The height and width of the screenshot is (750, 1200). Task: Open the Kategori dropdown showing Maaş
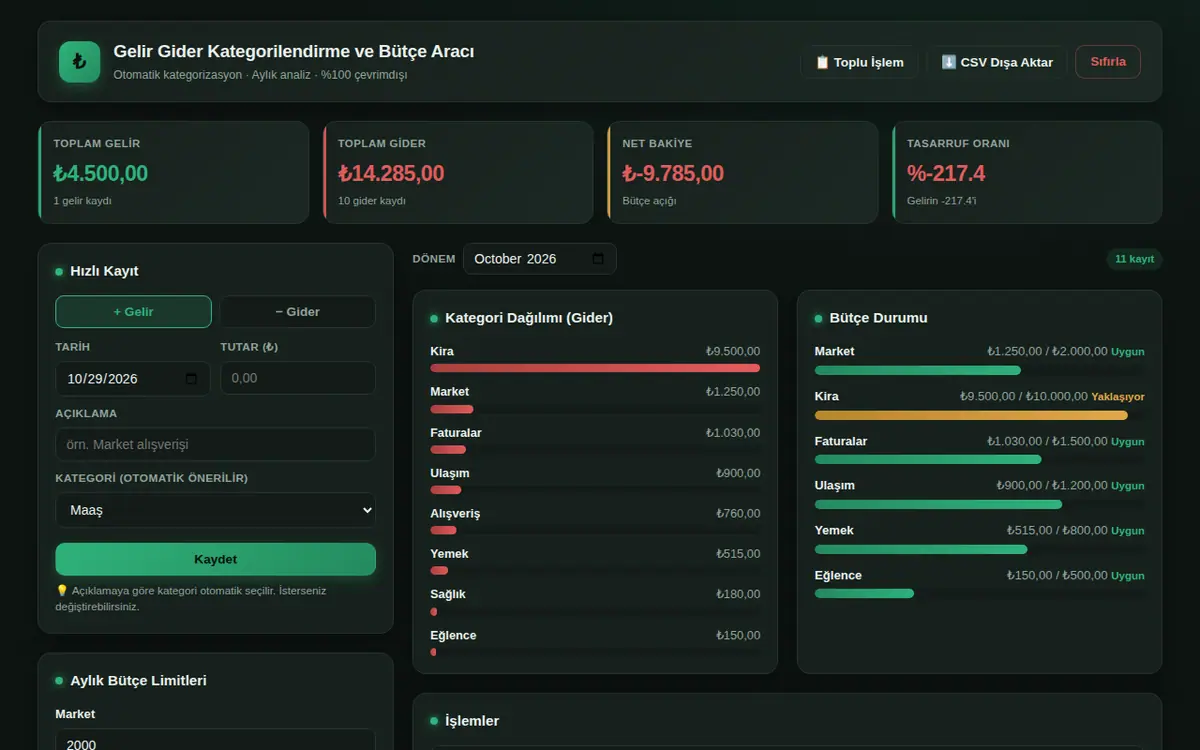215,510
